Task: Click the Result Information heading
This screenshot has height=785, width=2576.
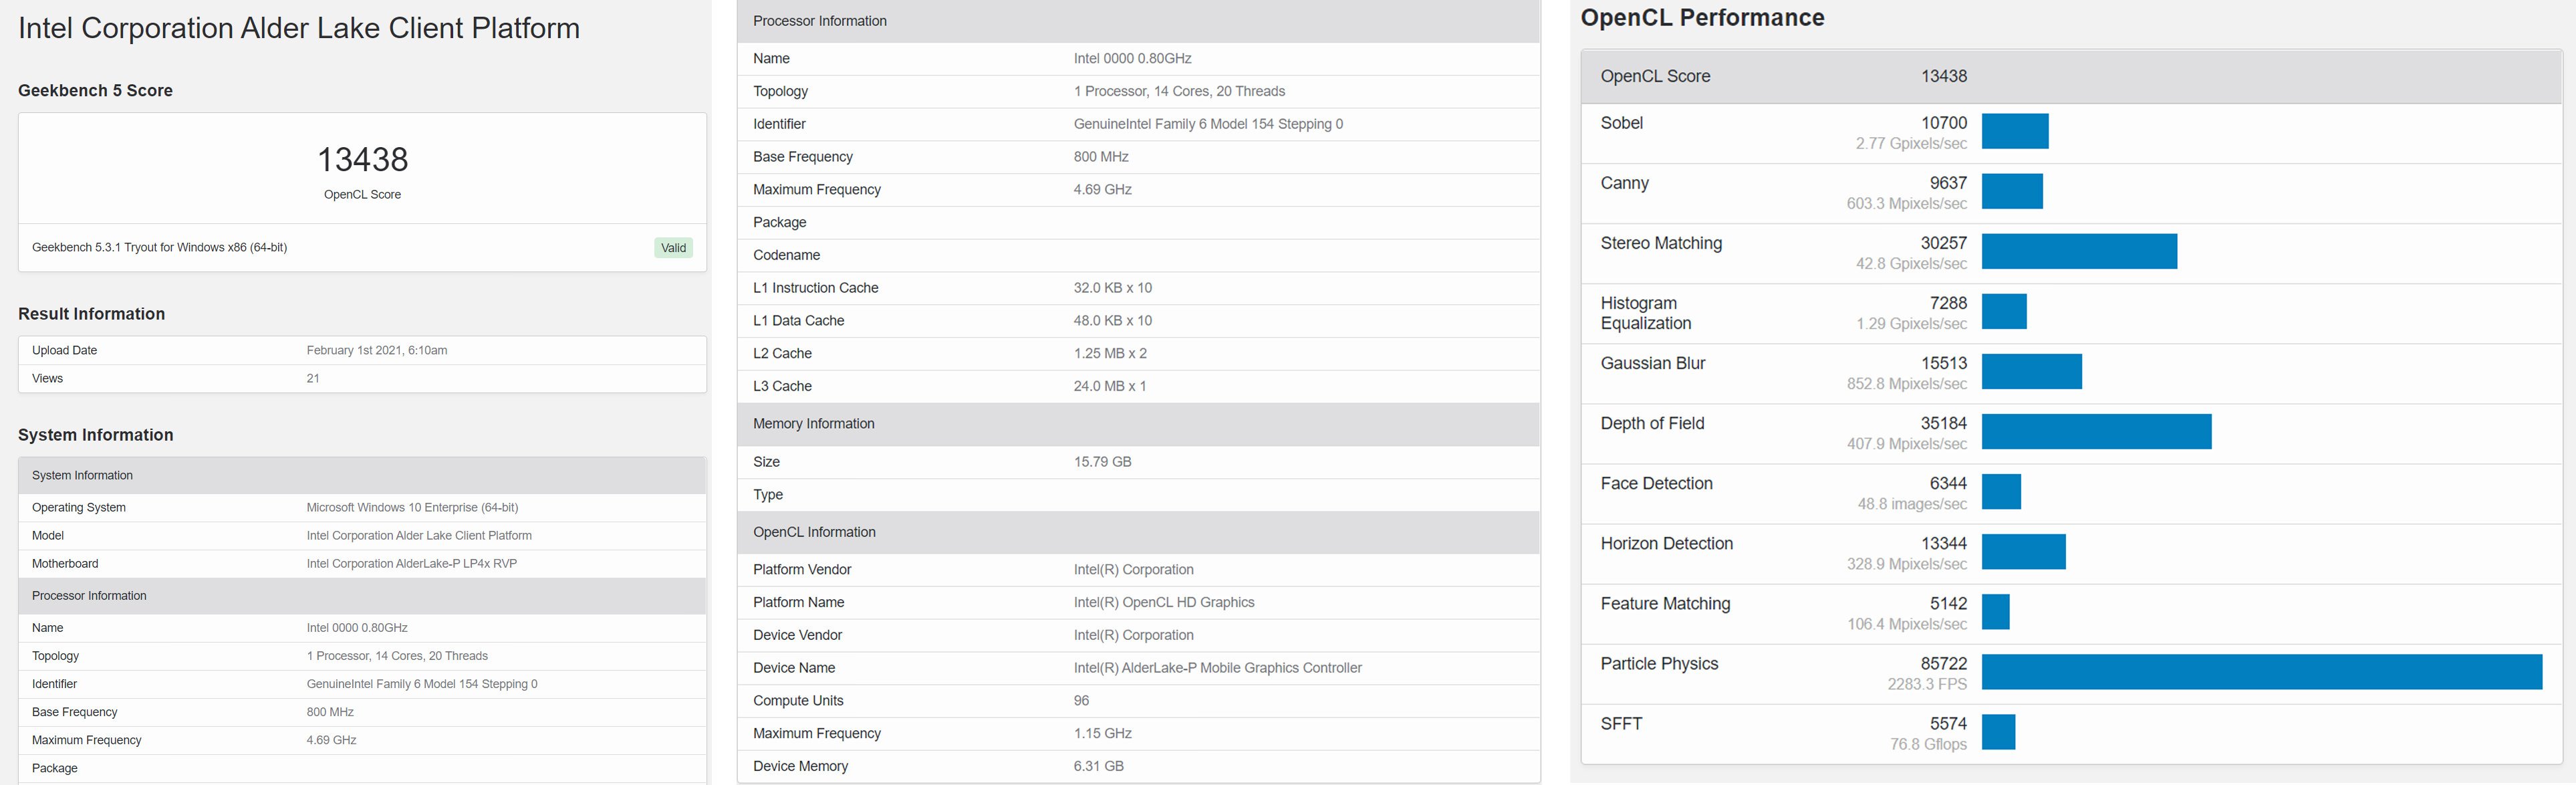Action: [x=91, y=314]
